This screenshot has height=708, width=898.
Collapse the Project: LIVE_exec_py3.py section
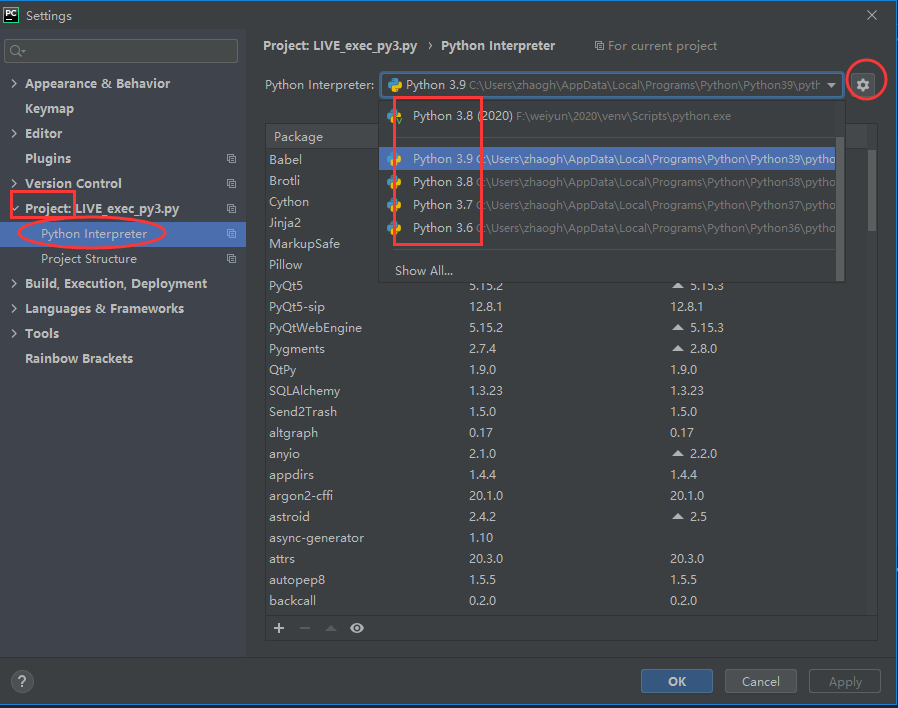tap(15, 209)
